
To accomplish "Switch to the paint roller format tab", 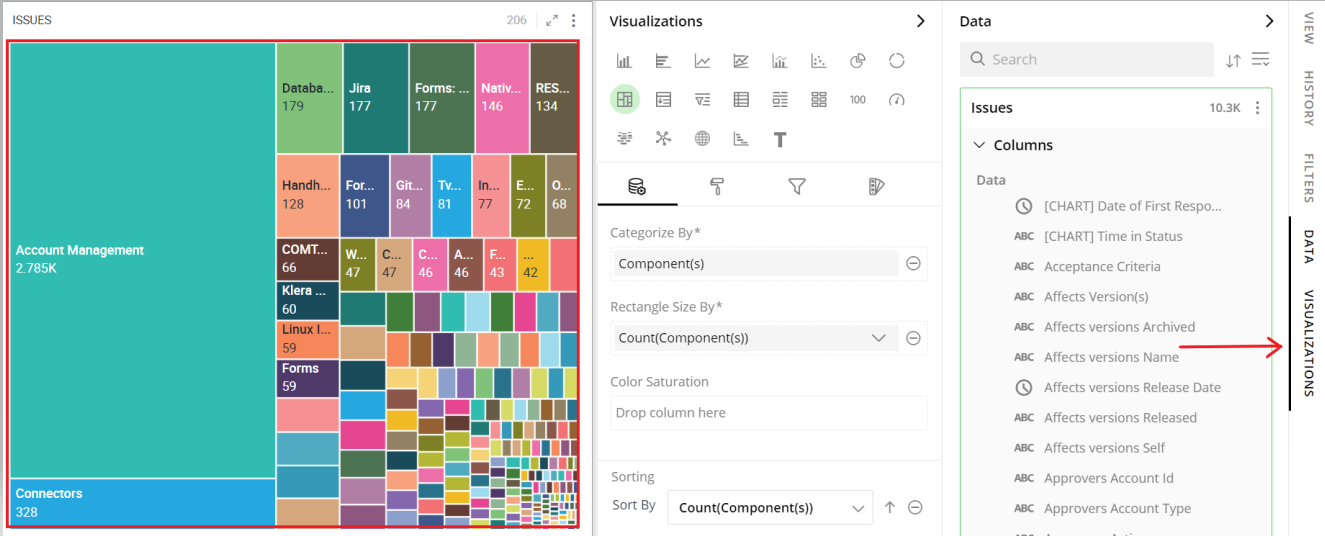I will [716, 186].
